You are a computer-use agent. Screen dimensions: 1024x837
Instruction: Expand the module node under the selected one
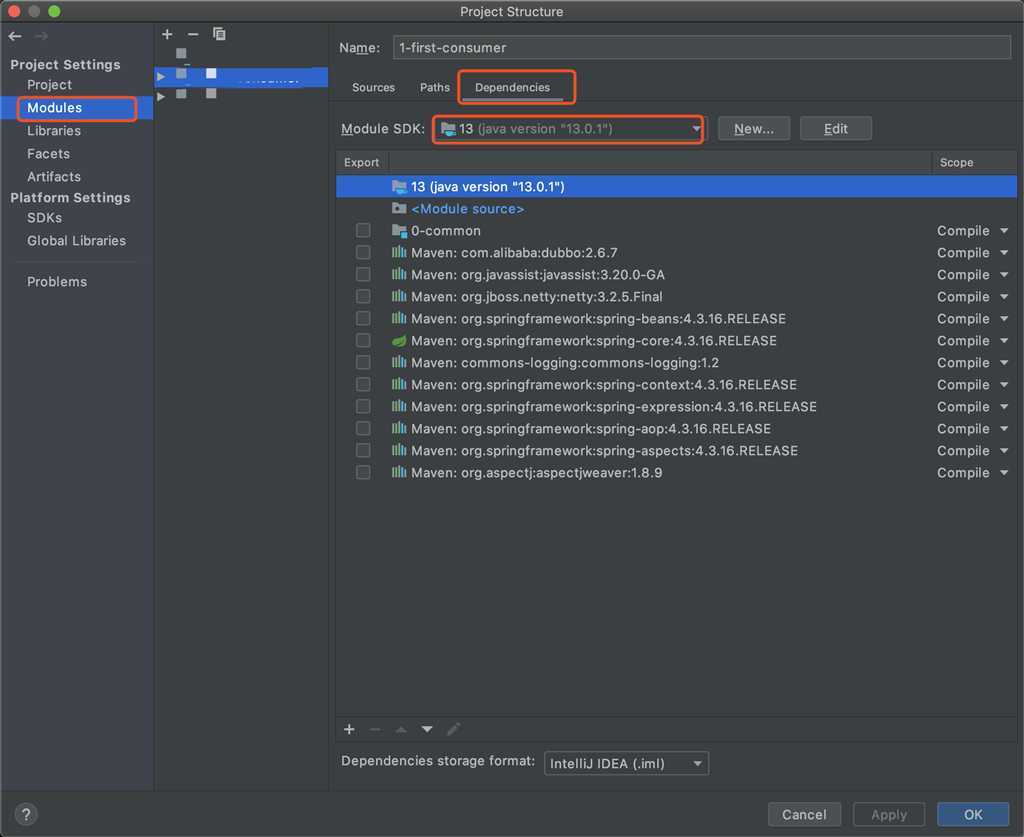[161, 96]
